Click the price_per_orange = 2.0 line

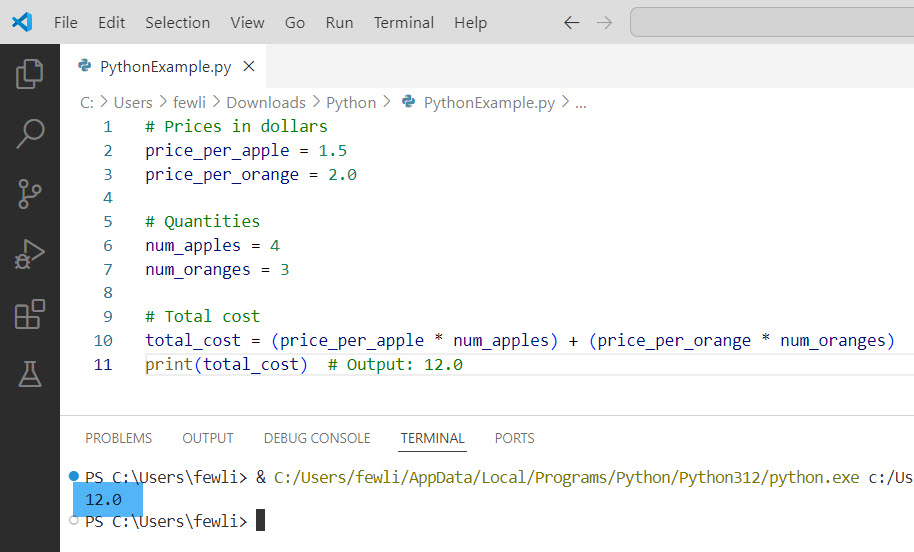[x=251, y=174]
